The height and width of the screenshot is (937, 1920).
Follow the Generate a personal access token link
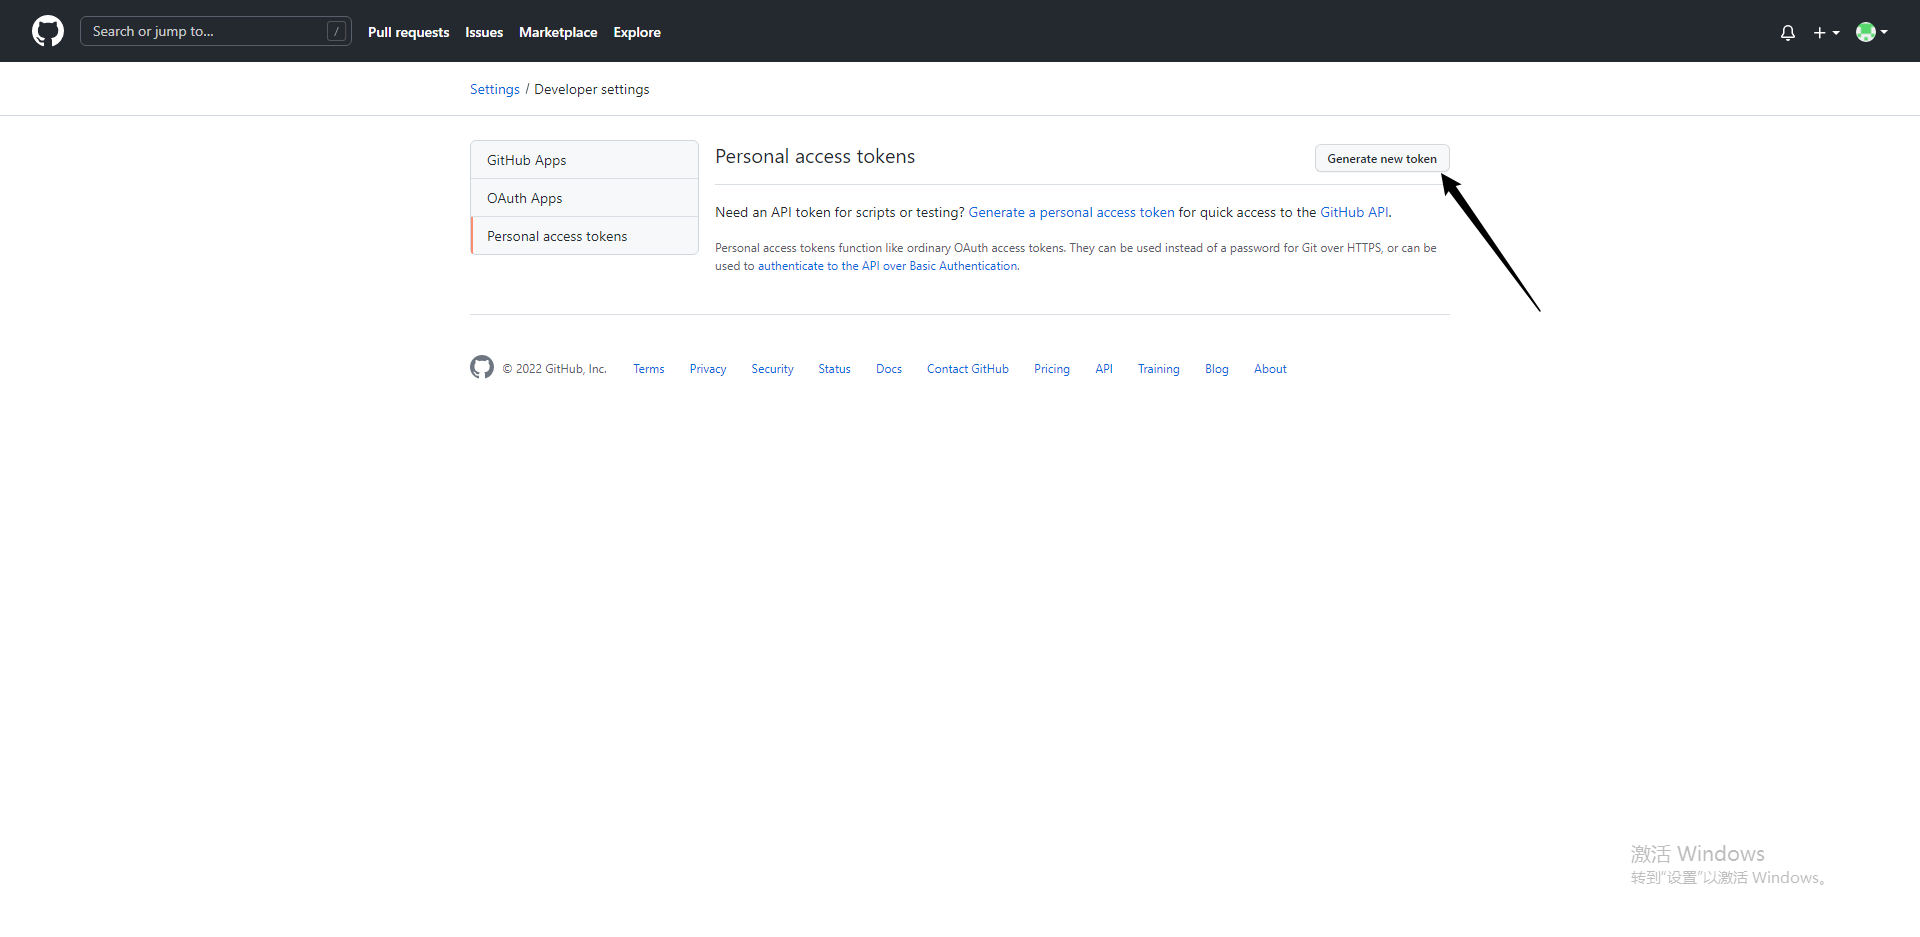(x=1071, y=212)
